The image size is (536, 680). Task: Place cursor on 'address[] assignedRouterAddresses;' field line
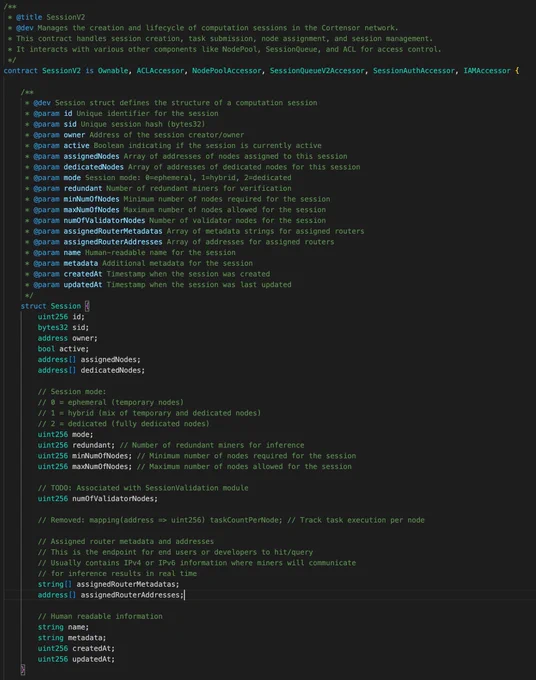pyautogui.click(x=111, y=595)
